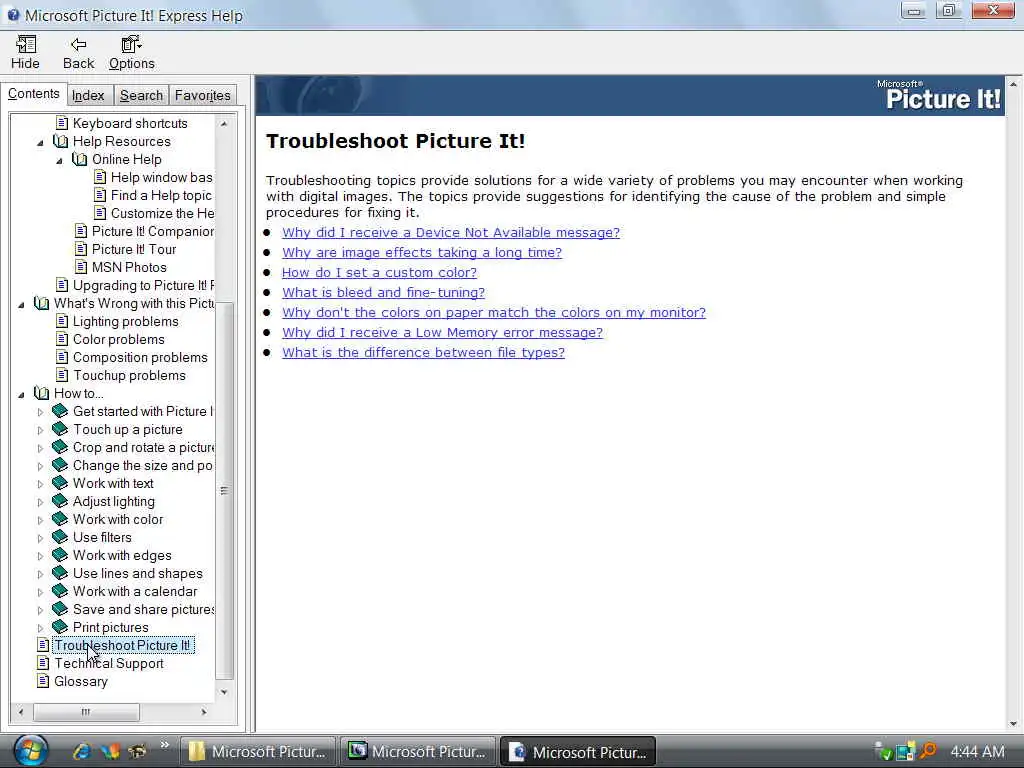1024x768 pixels.
Task: Open the Low Memory error message link
Action: tap(442, 332)
